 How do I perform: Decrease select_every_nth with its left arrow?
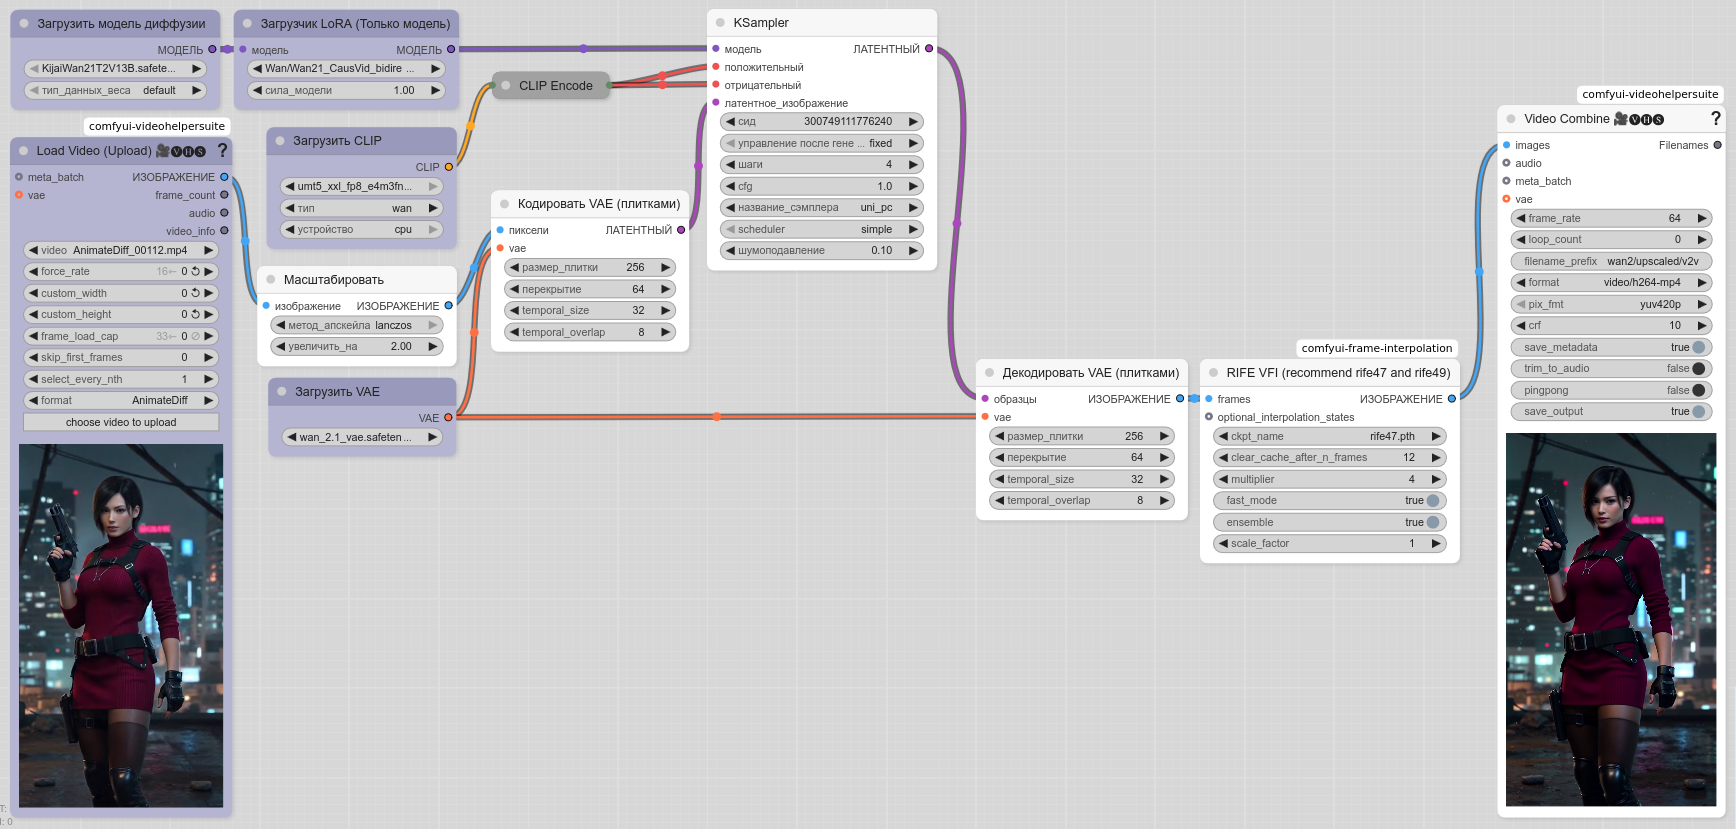[x=33, y=380]
